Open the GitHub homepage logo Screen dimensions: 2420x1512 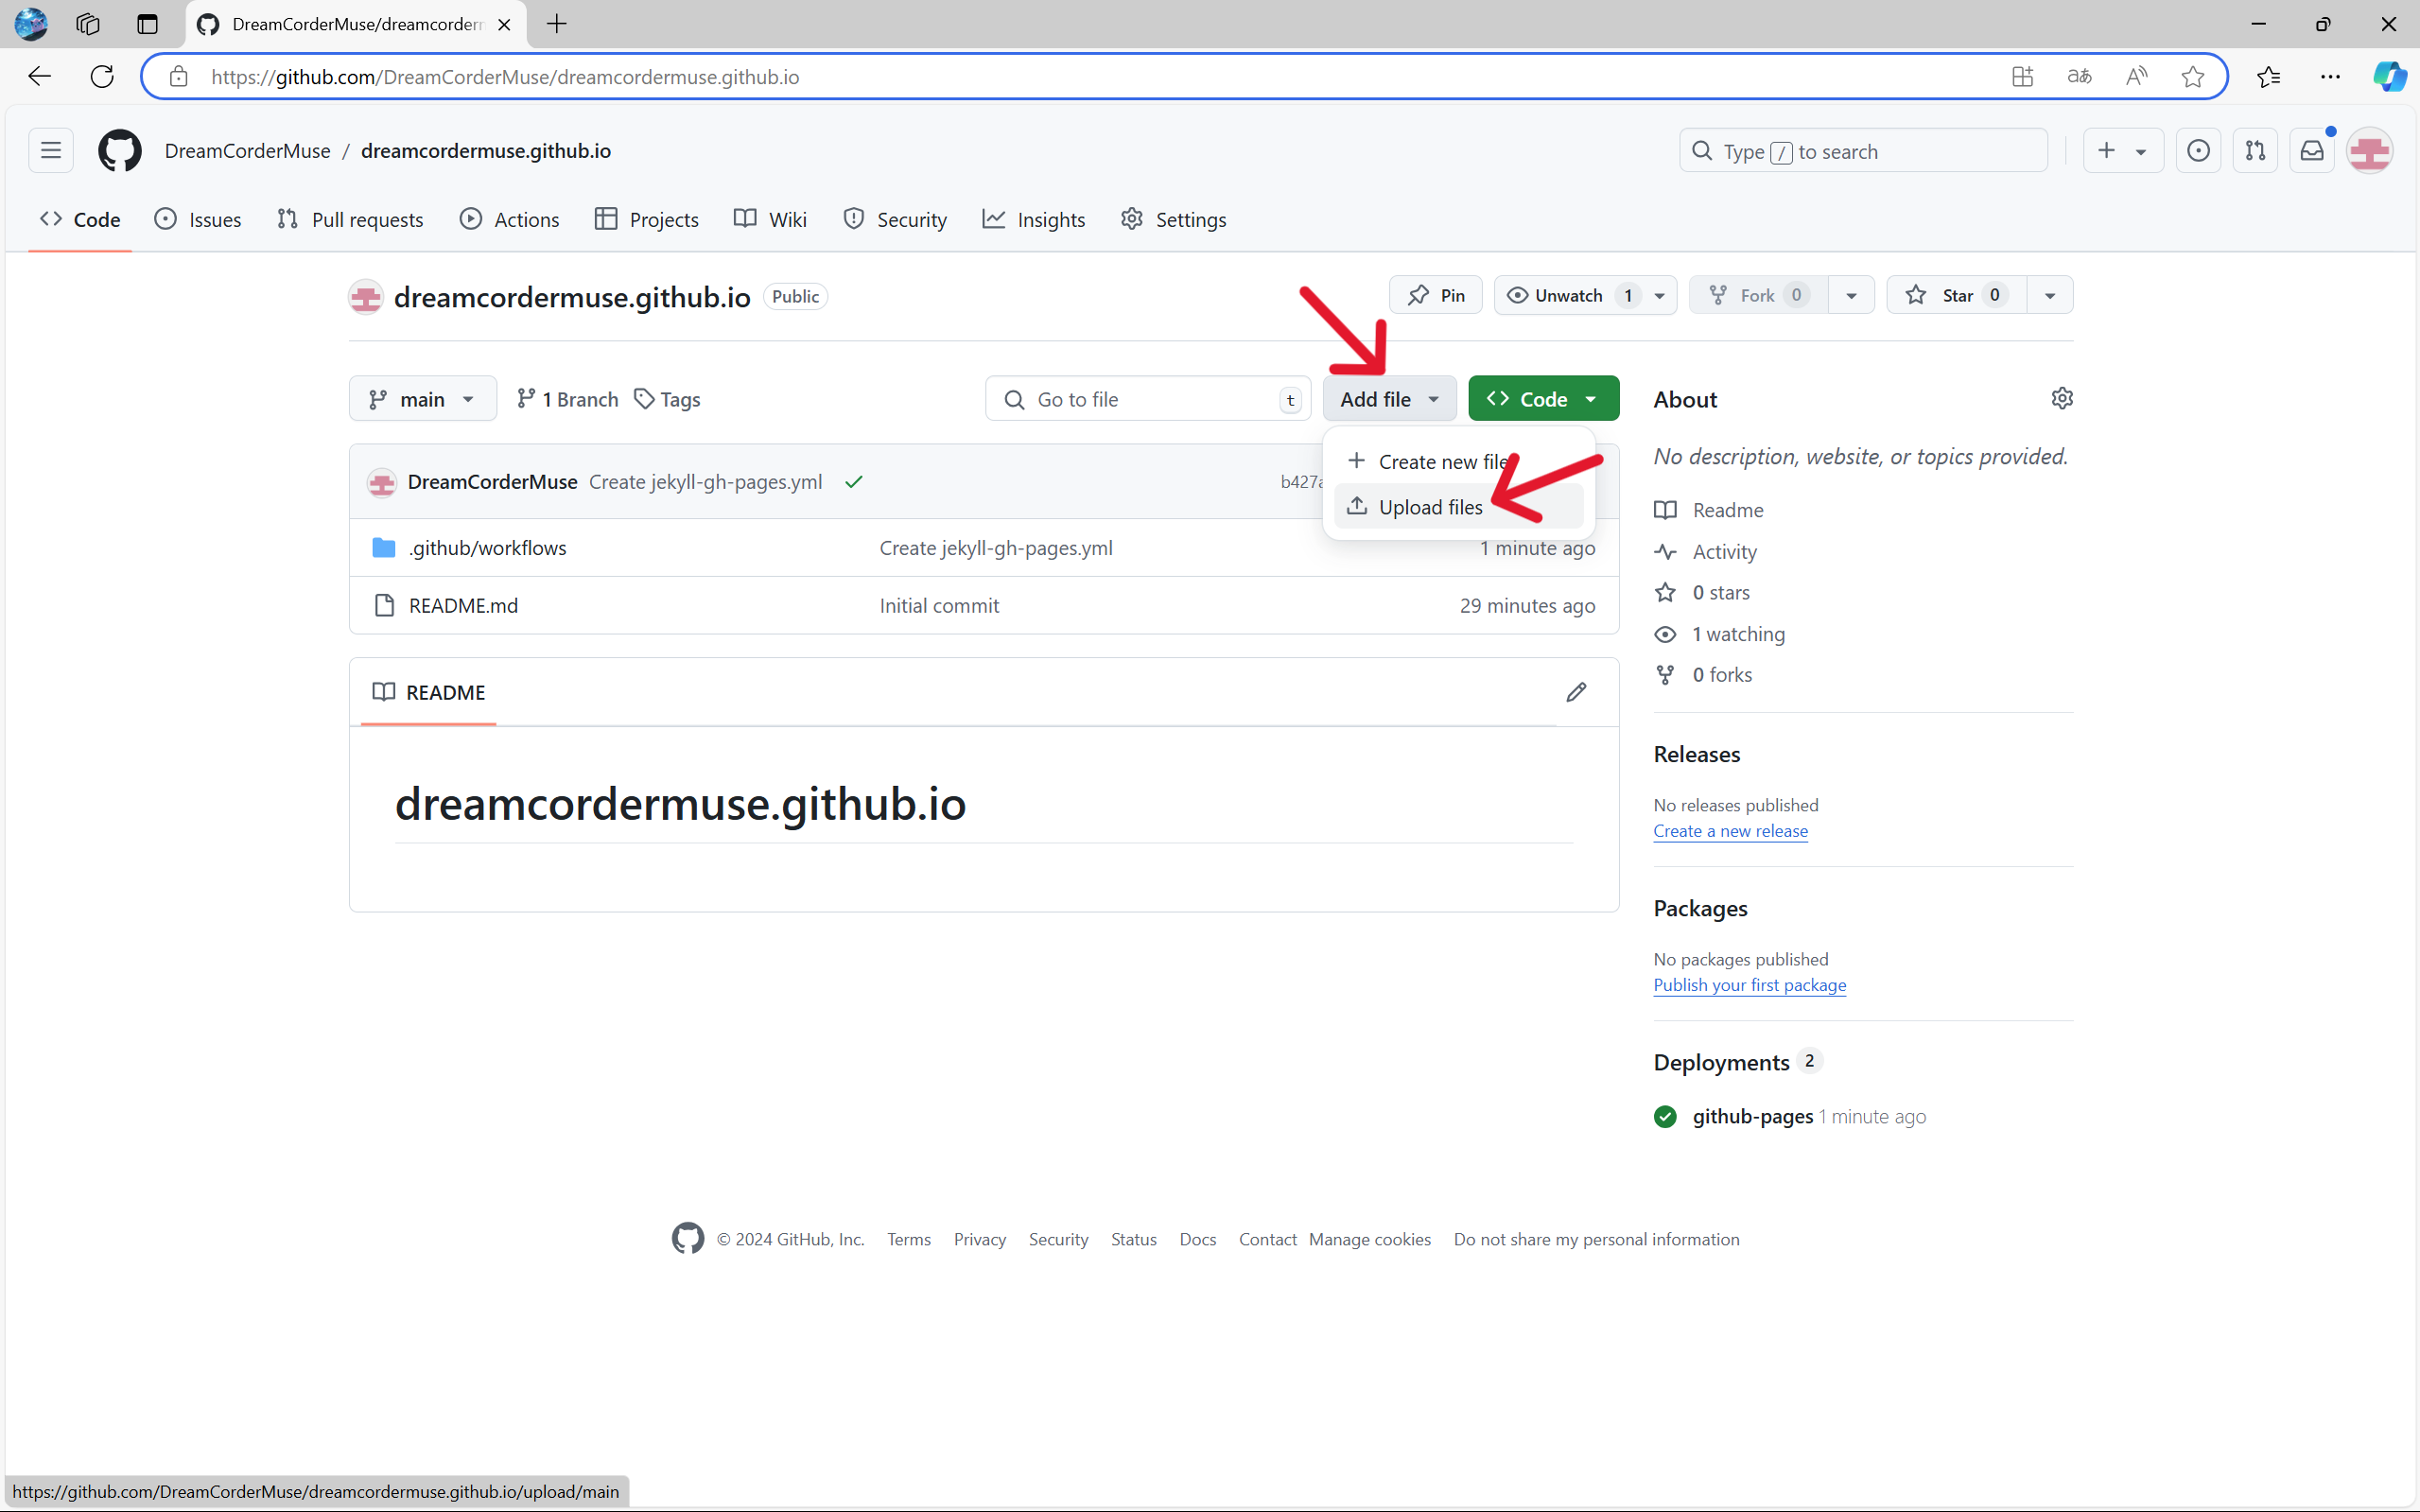click(119, 151)
